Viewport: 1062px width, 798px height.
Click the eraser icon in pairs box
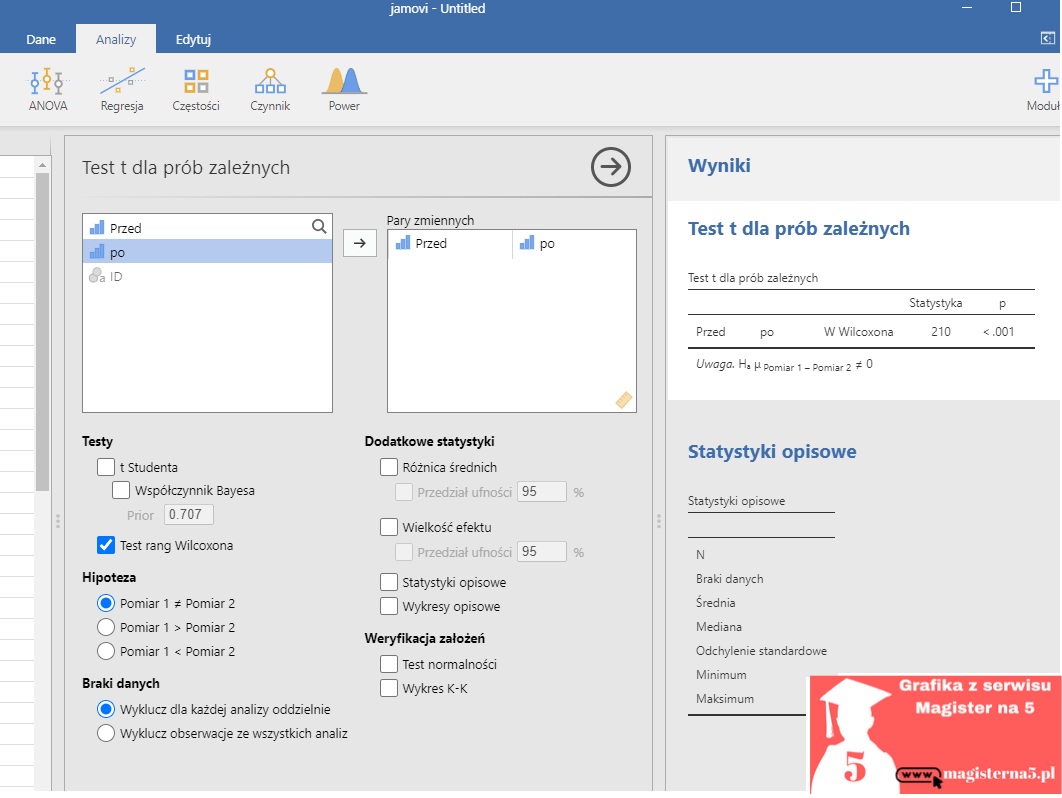624,400
